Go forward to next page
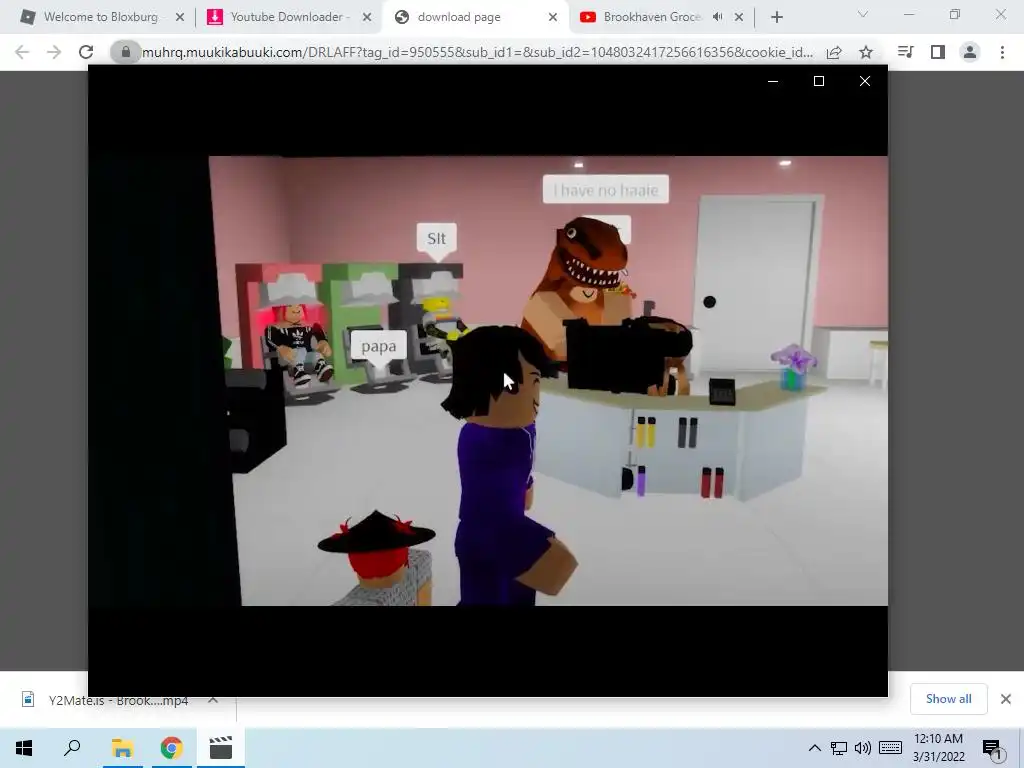 (54, 52)
